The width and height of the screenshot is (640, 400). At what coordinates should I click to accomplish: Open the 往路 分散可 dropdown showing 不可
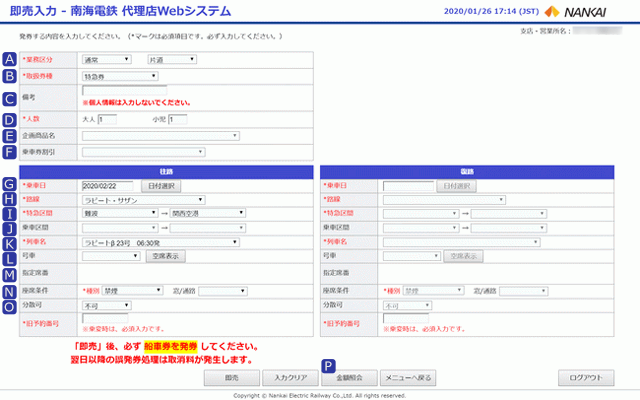107,305
